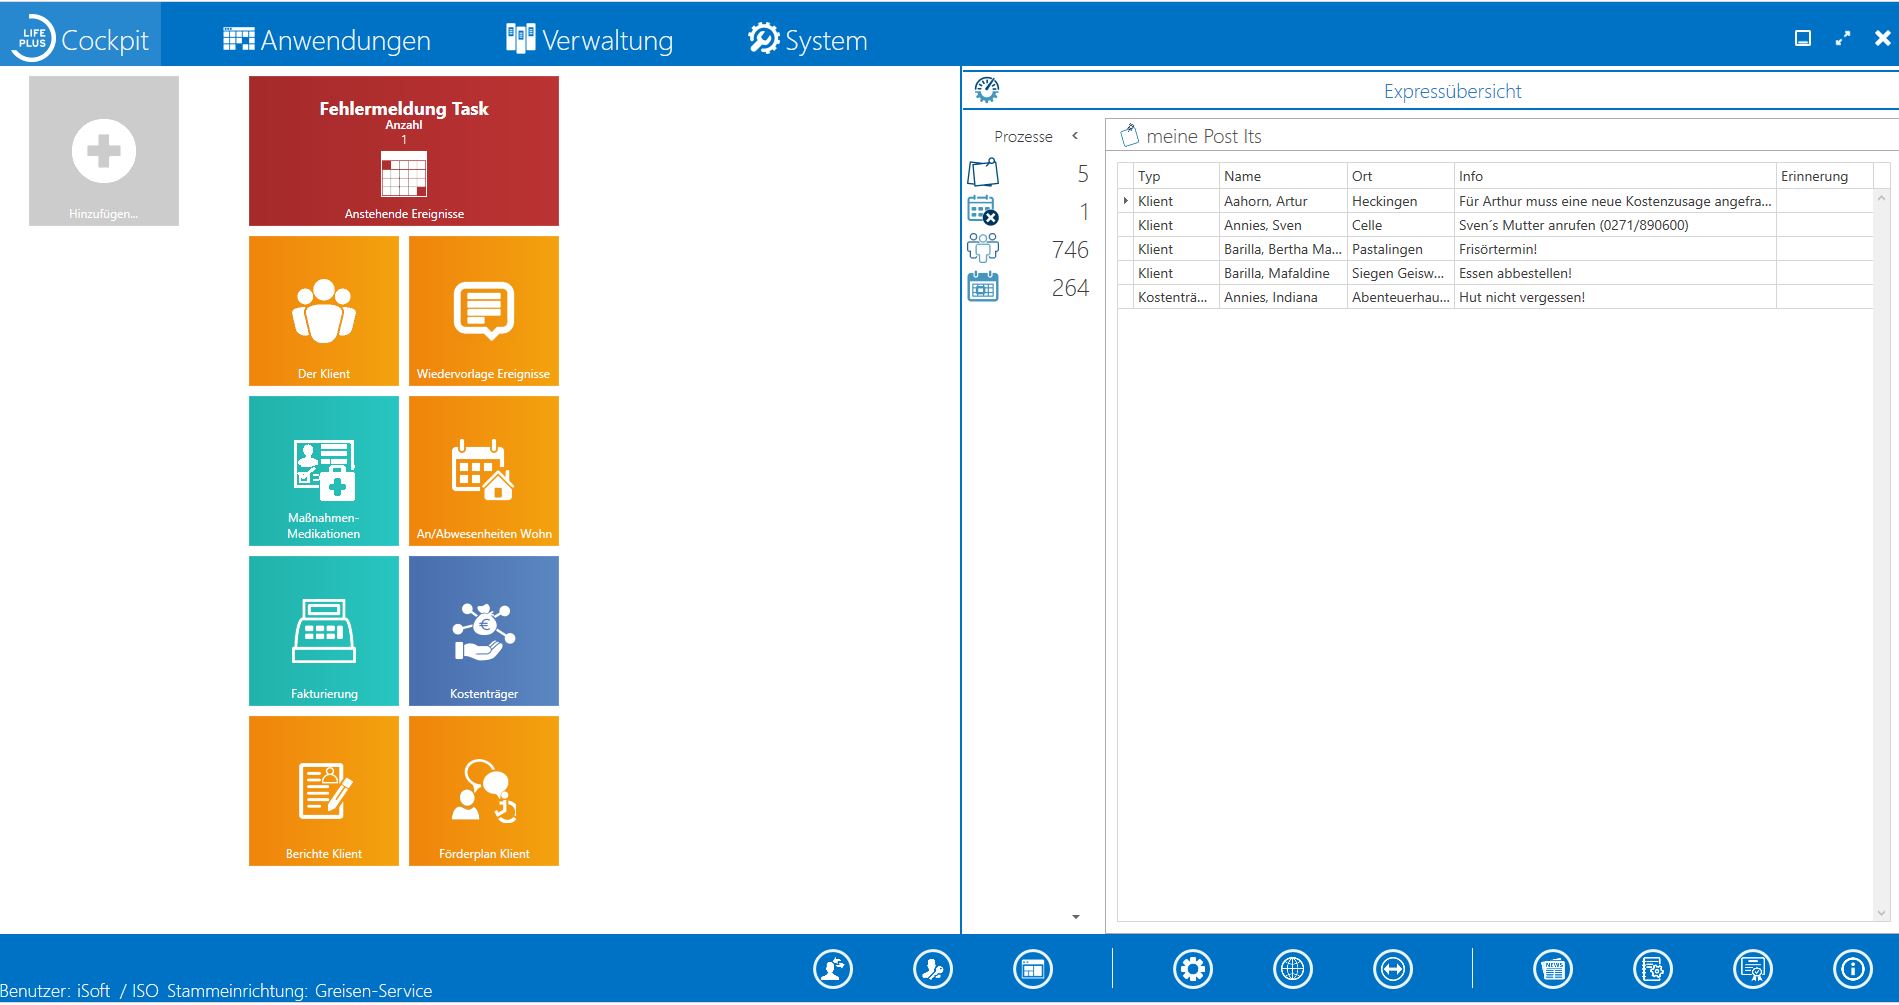Open the Fakturierung tile
The width and height of the screenshot is (1899, 1005).
tap(323, 631)
